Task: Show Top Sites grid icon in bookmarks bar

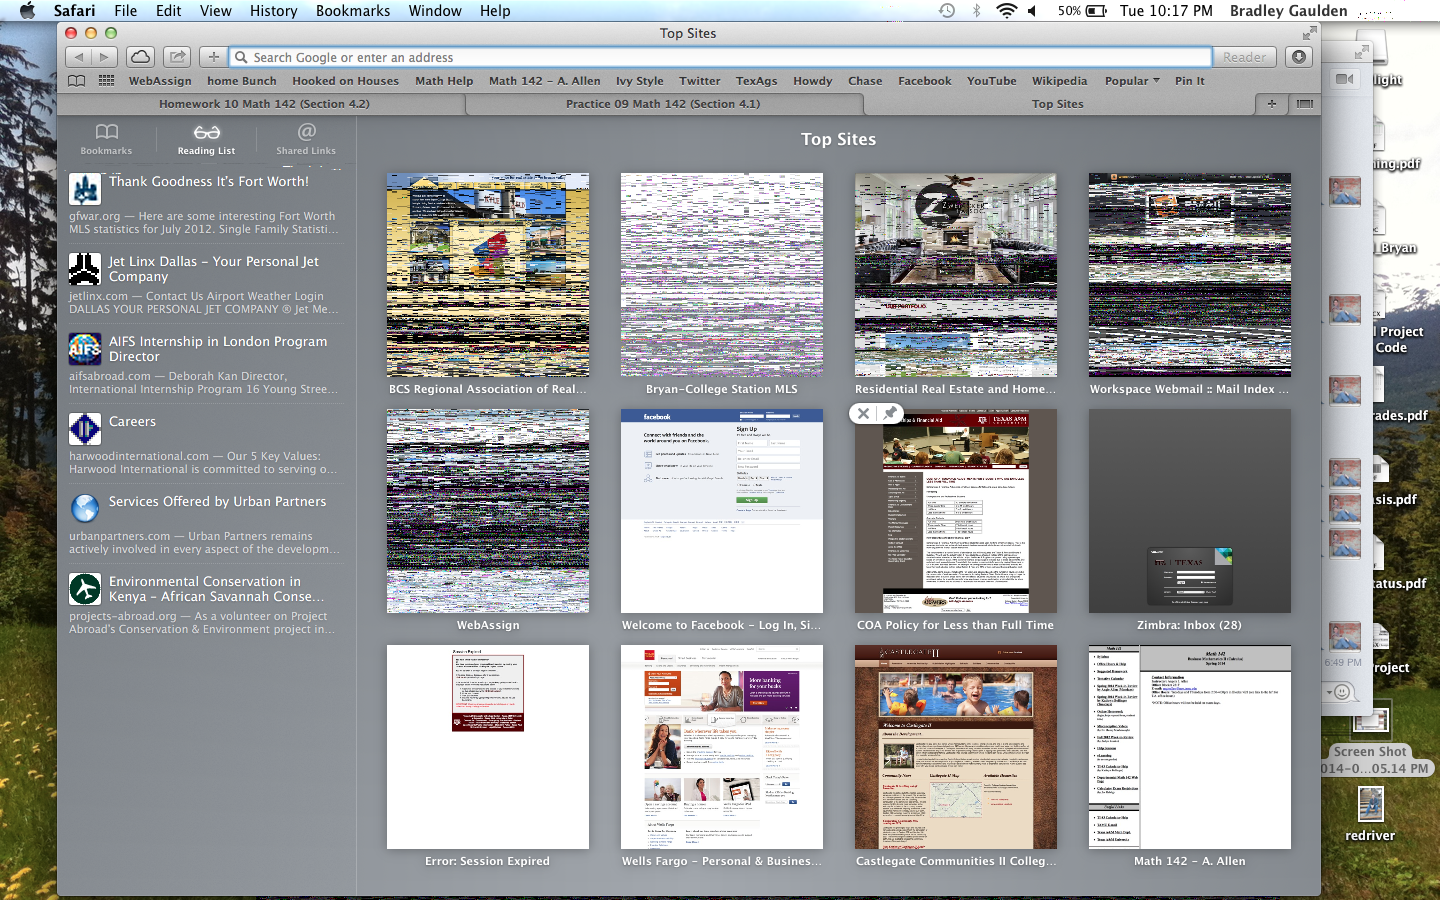Action: coord(107,81)
